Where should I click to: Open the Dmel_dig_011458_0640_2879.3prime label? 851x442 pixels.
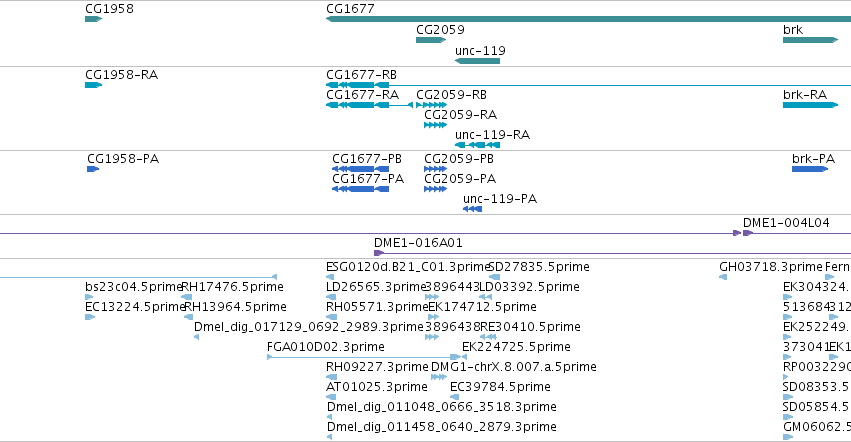(441, 428)
